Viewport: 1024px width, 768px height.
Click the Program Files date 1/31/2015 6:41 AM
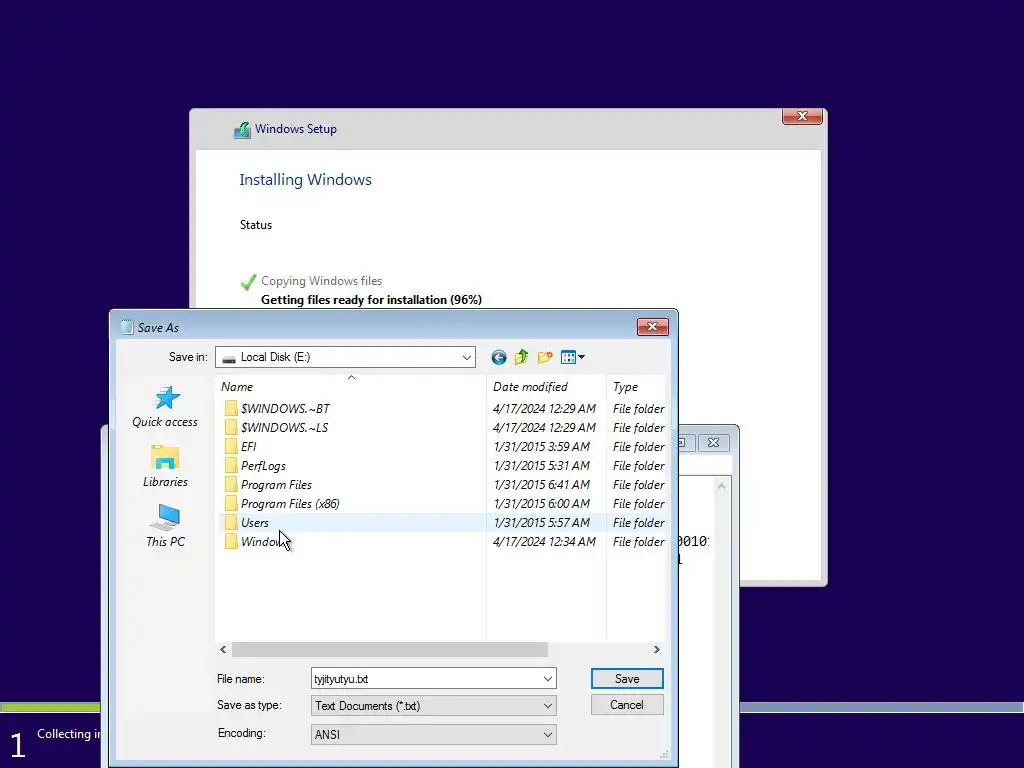[x=541, y=485]
